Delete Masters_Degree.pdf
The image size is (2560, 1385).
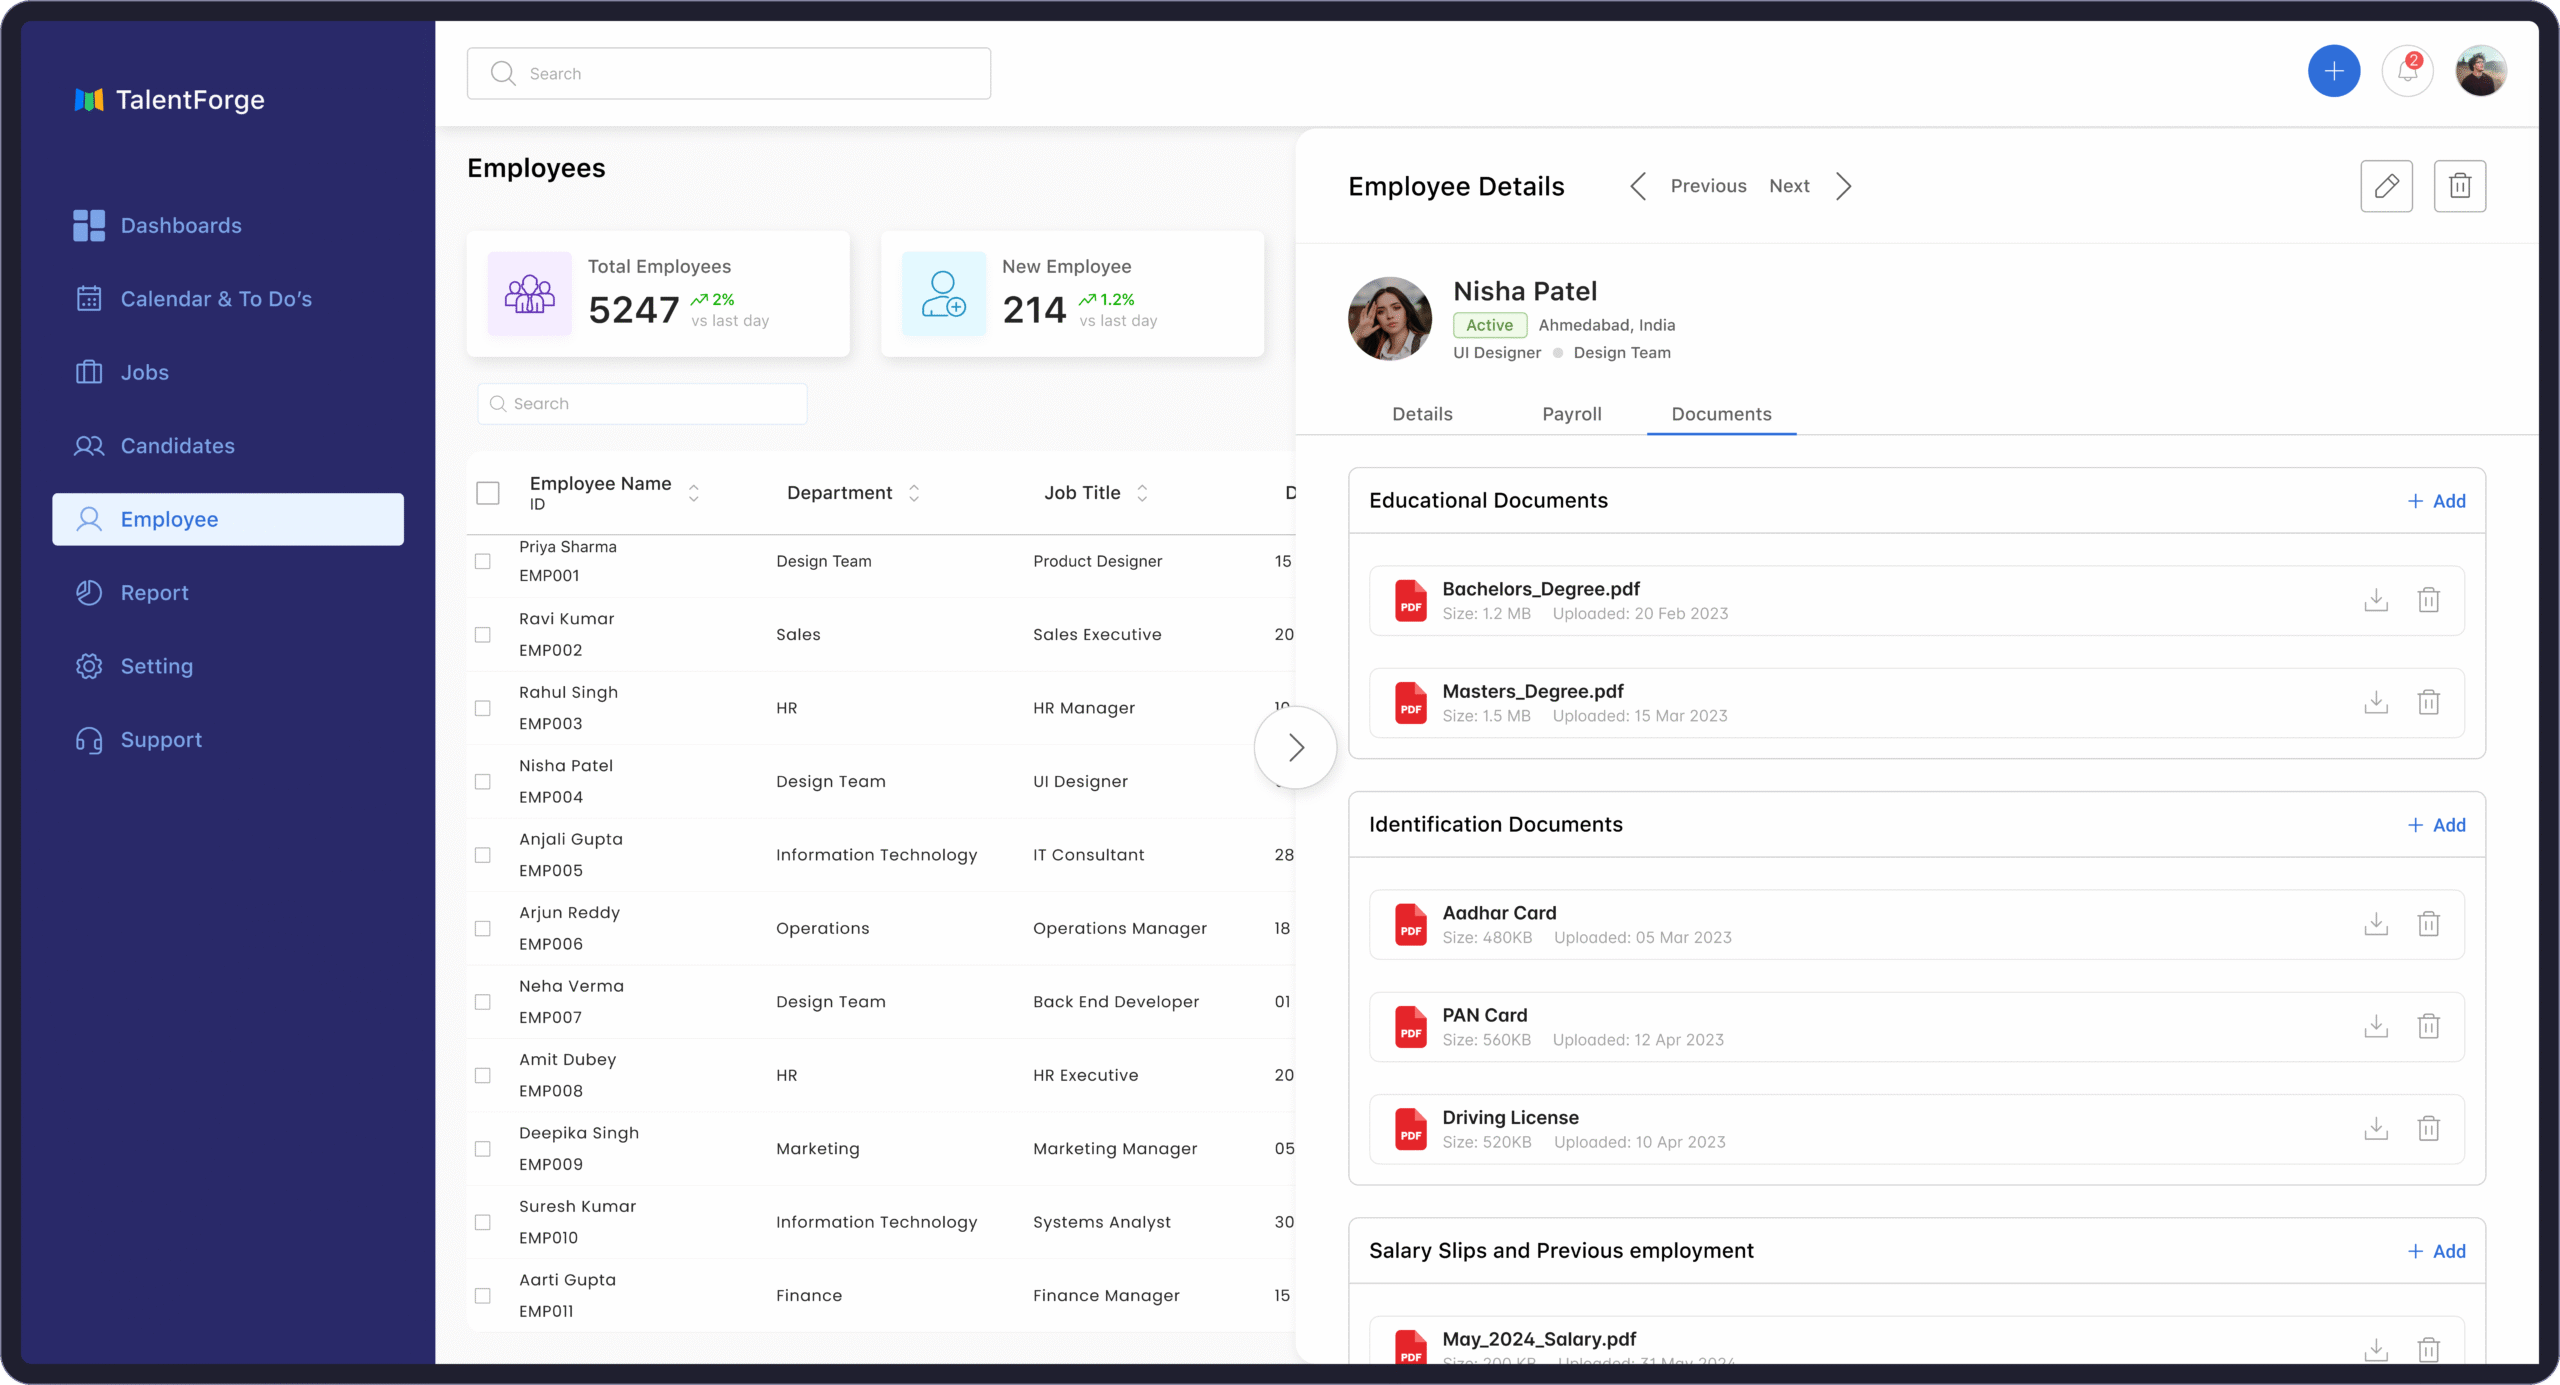[x=2428, y=702]
